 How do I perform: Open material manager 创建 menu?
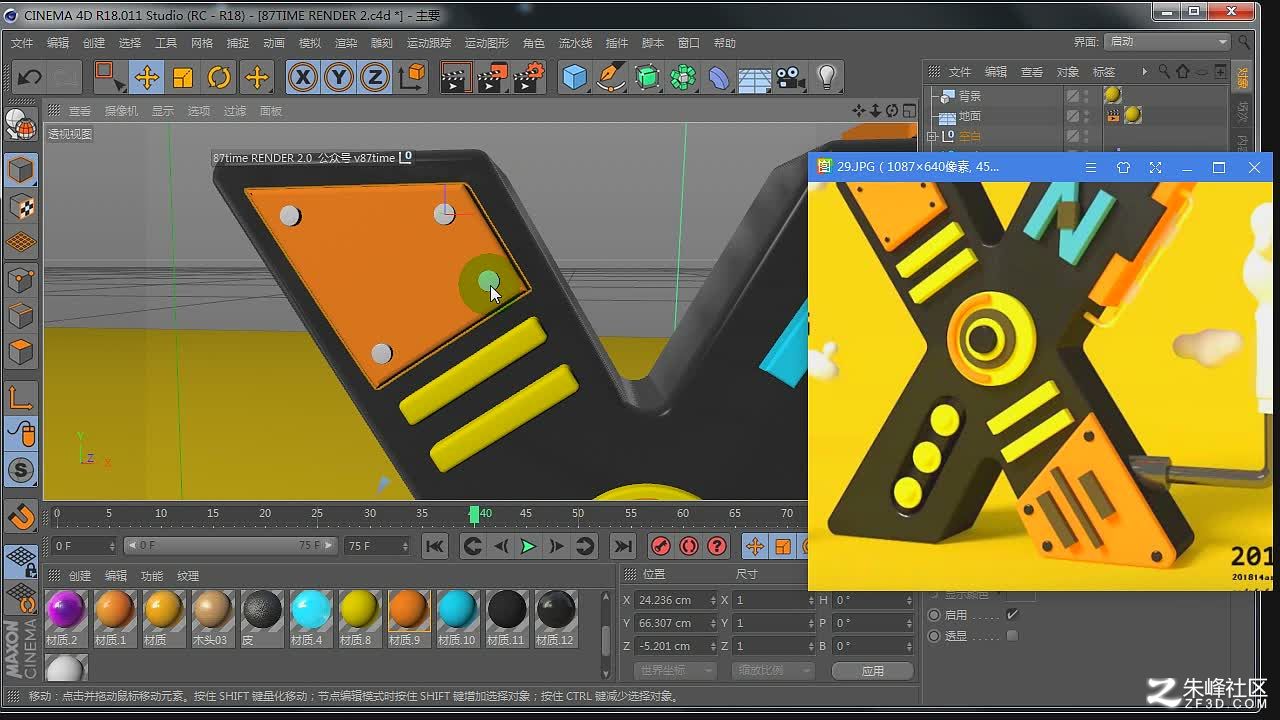(x=80, y=576)
